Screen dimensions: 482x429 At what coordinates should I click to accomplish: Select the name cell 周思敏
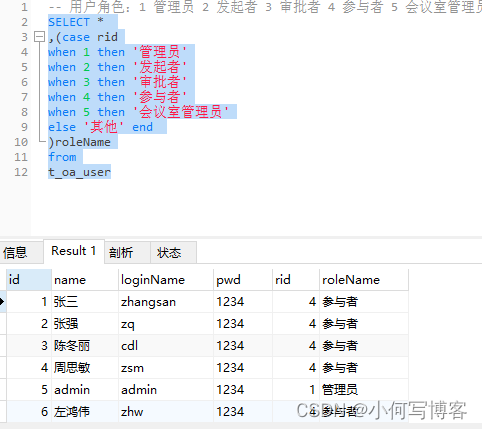click(x=85, y=368)
